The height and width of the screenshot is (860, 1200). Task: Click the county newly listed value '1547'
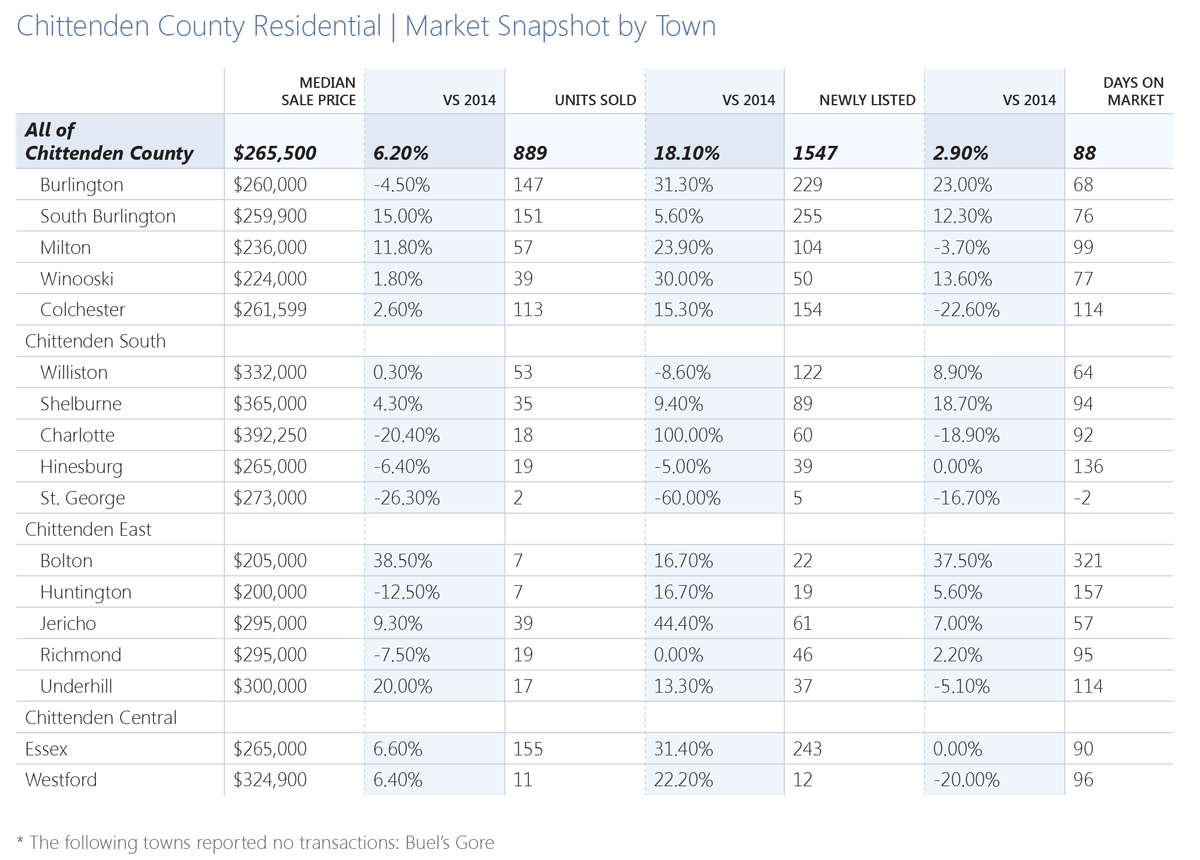tap(815, 153)
